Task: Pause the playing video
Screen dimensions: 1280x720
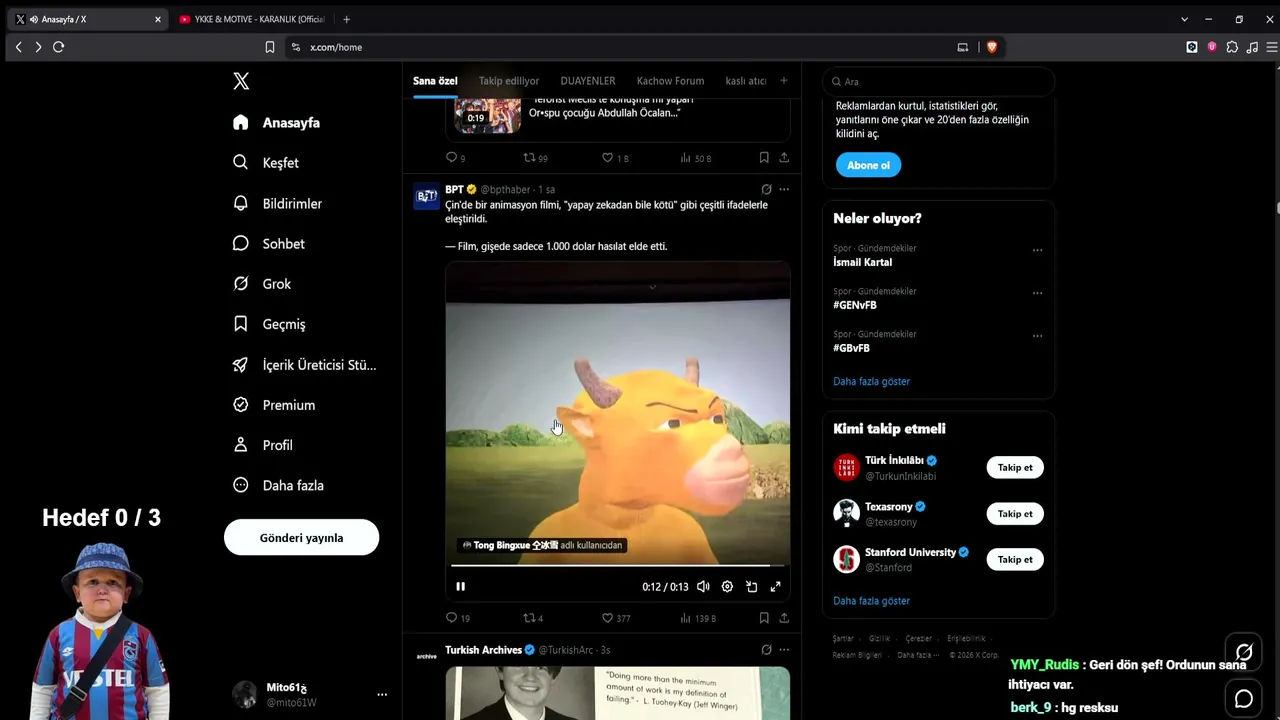Action: 460,587
